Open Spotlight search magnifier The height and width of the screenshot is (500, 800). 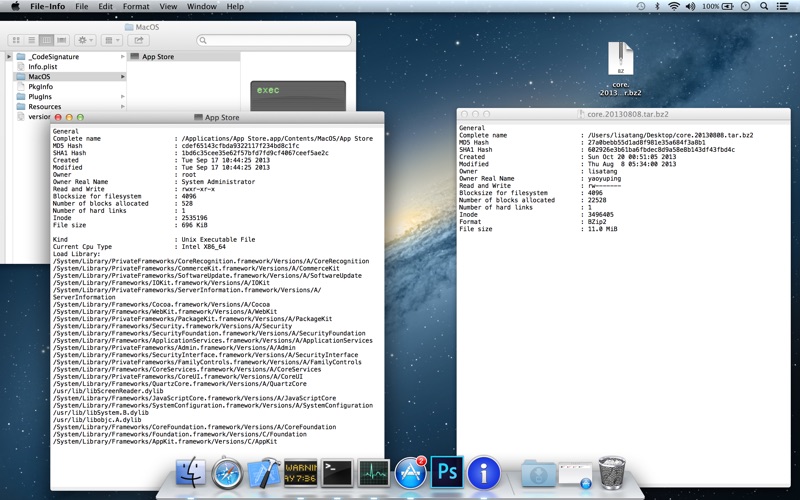[x=764, y=6]
